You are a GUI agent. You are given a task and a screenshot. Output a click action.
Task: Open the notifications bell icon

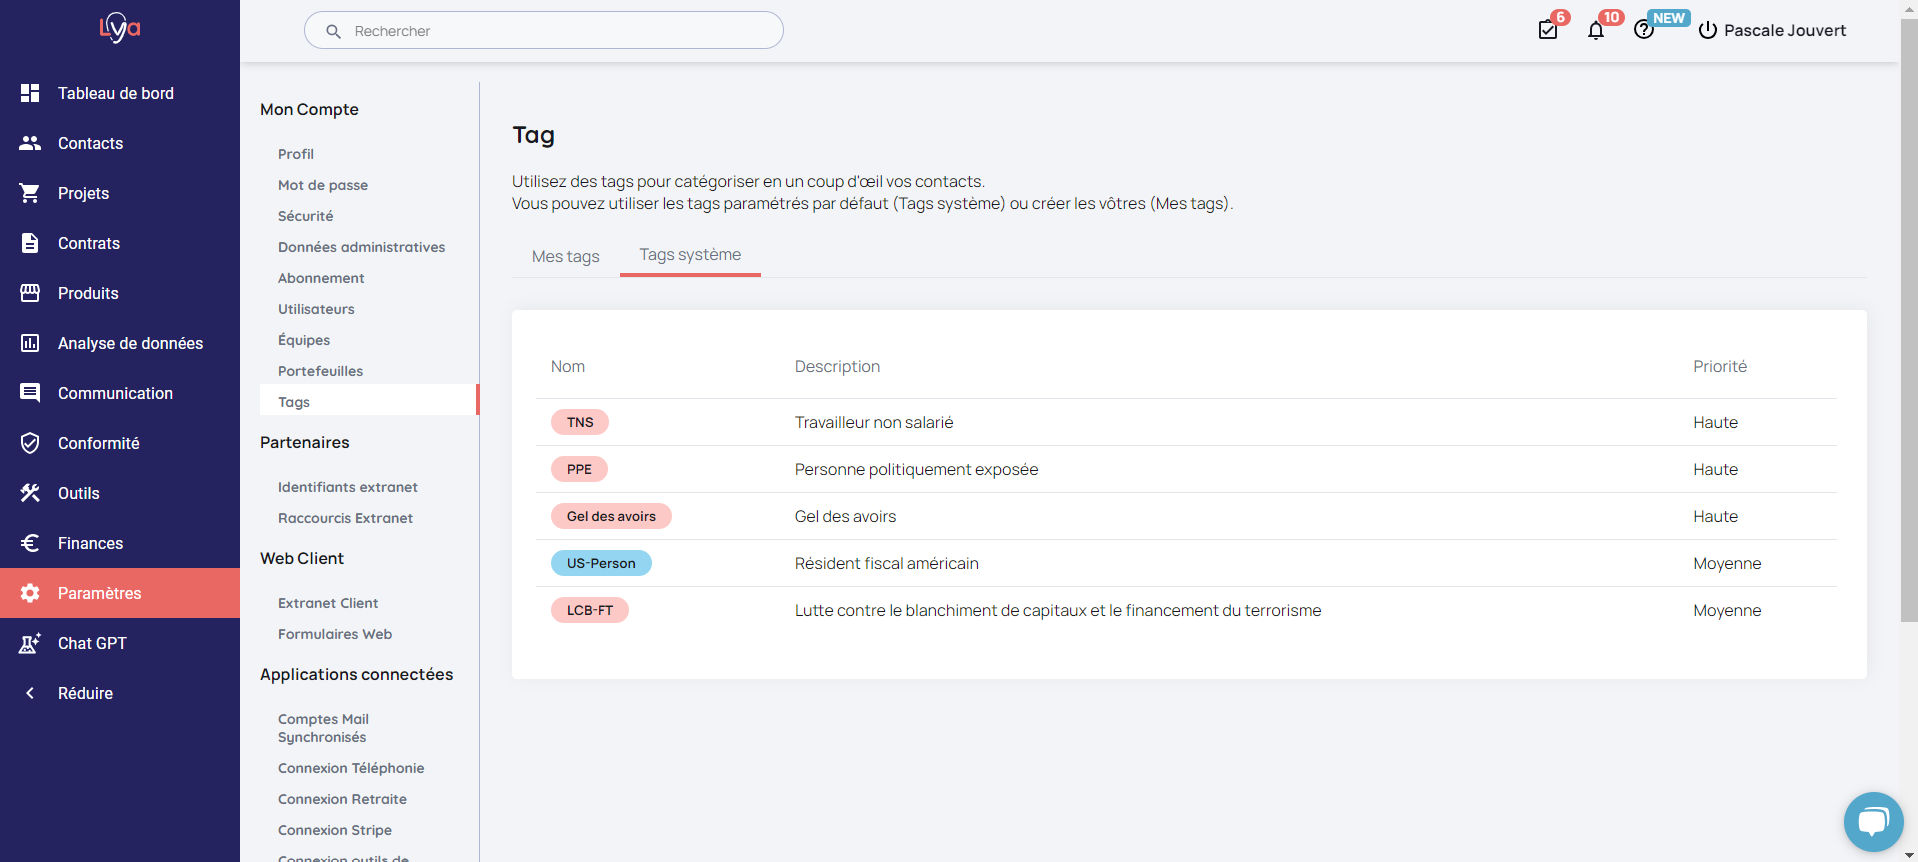click(1596, 30)
